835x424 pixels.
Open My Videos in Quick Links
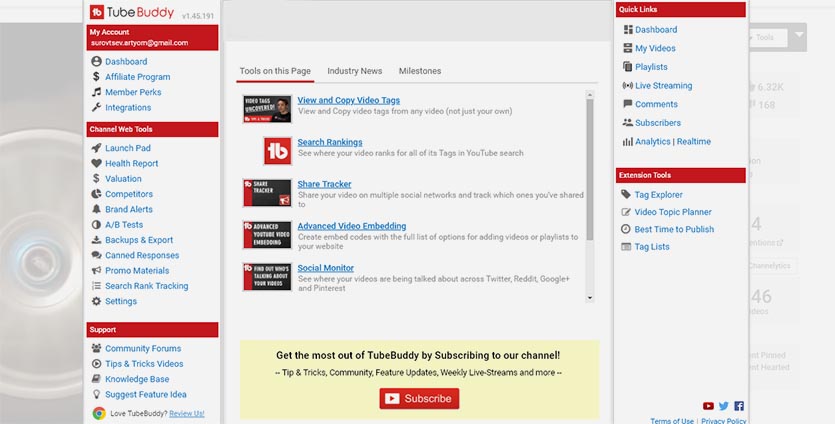point(655,48)
